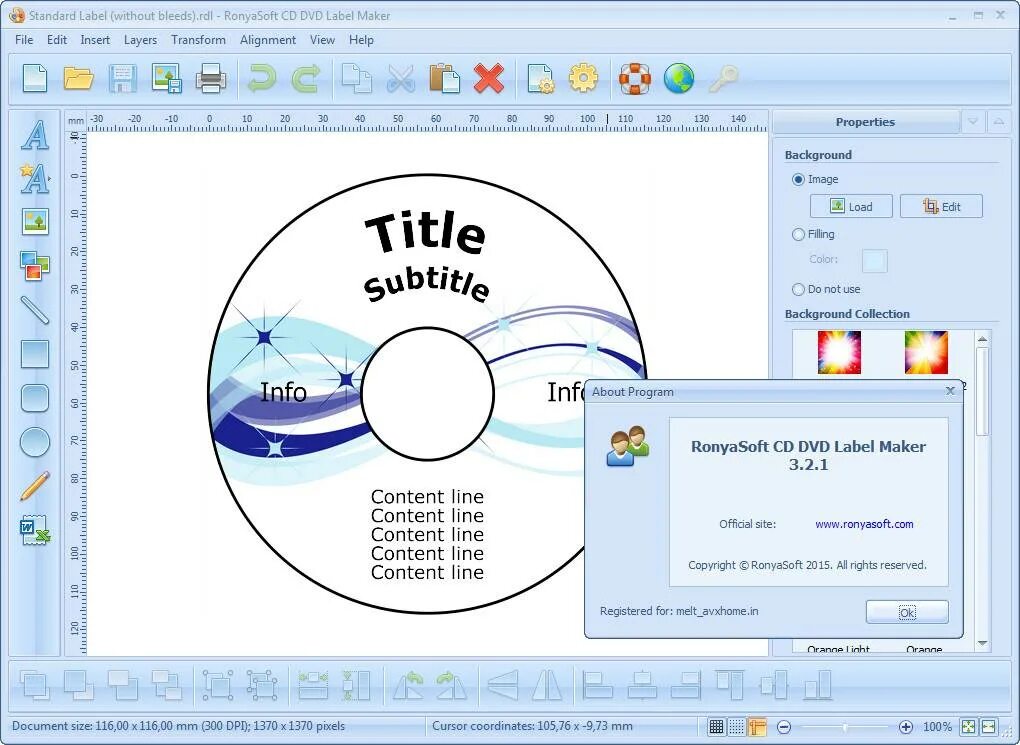Open the Help menu
Viewport: 1020px width, 745px height.
[361, 40]
